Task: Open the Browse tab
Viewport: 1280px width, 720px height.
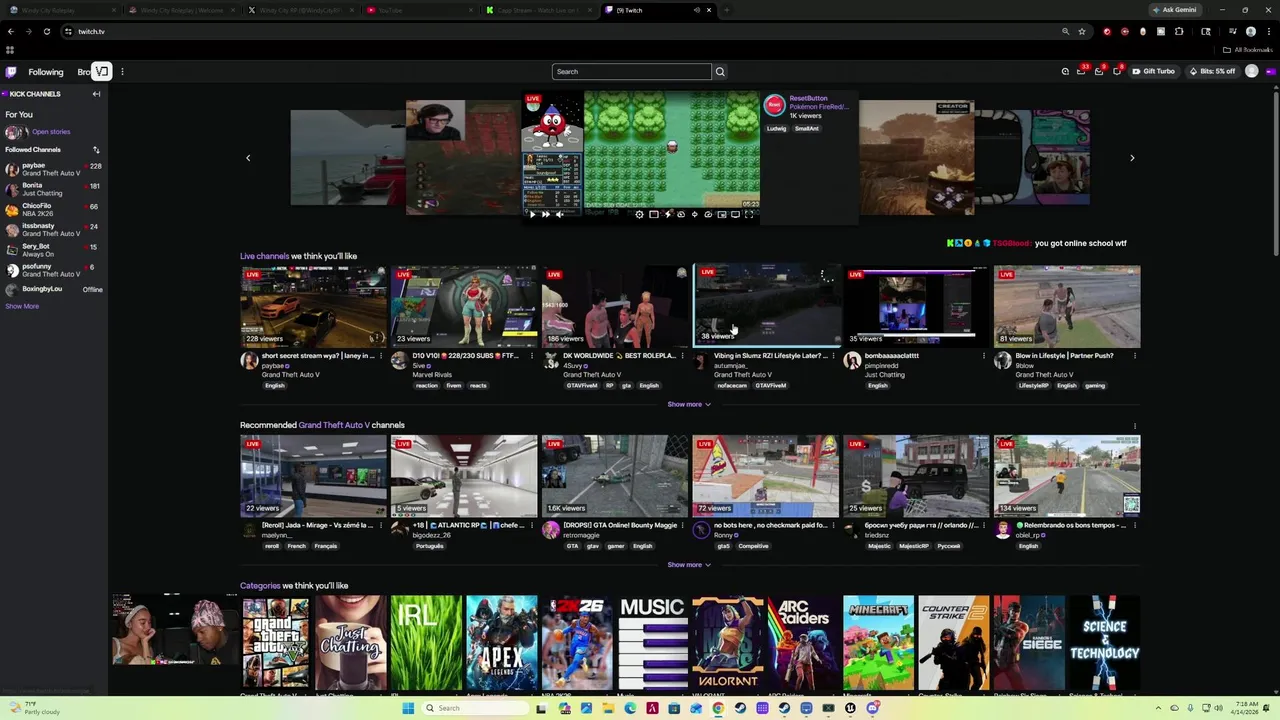Action: (x=84, y=72)
